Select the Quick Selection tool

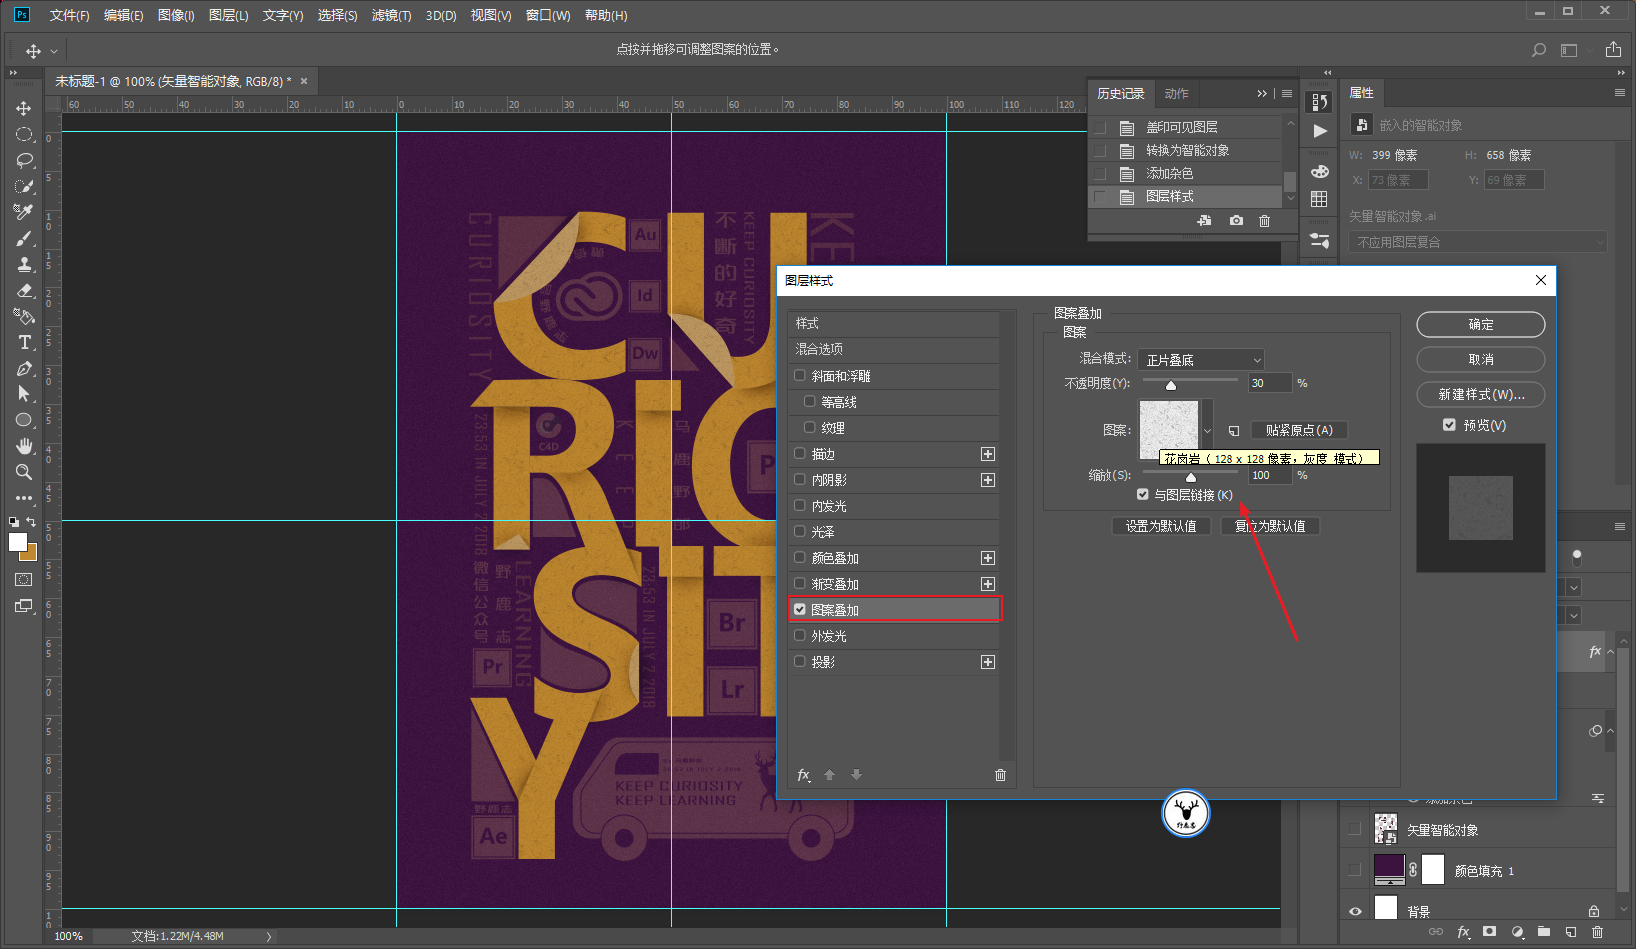pyautogui.click(x=24, y=186)
